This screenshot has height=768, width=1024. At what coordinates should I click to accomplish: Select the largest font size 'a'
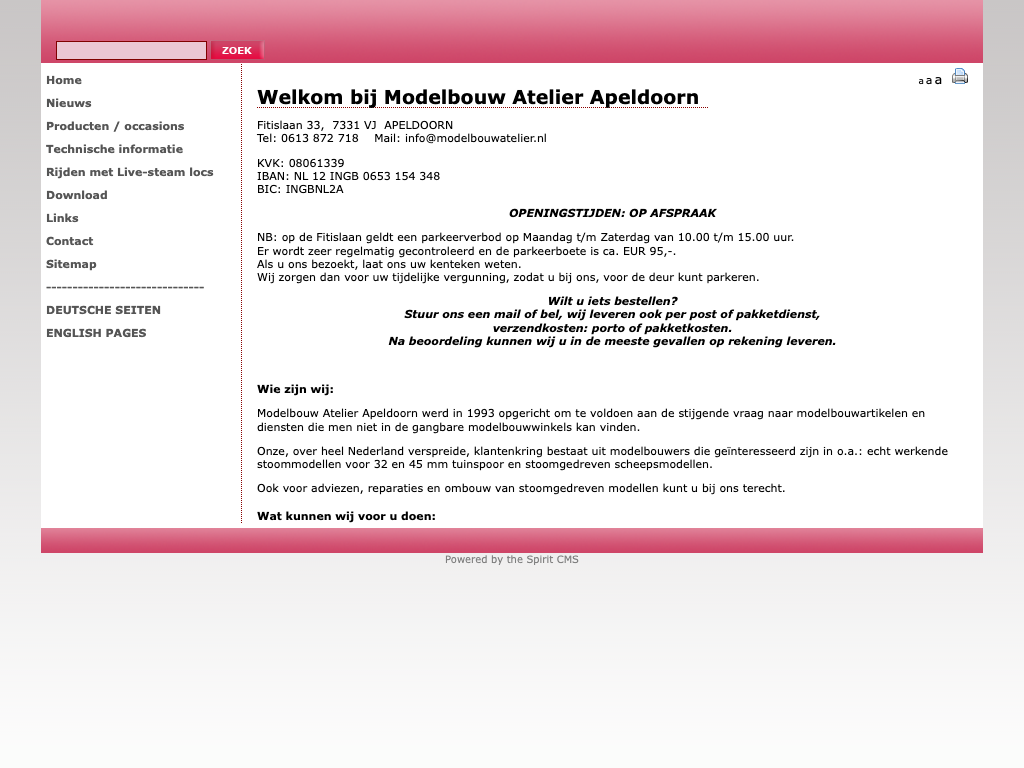click(938, 80)
